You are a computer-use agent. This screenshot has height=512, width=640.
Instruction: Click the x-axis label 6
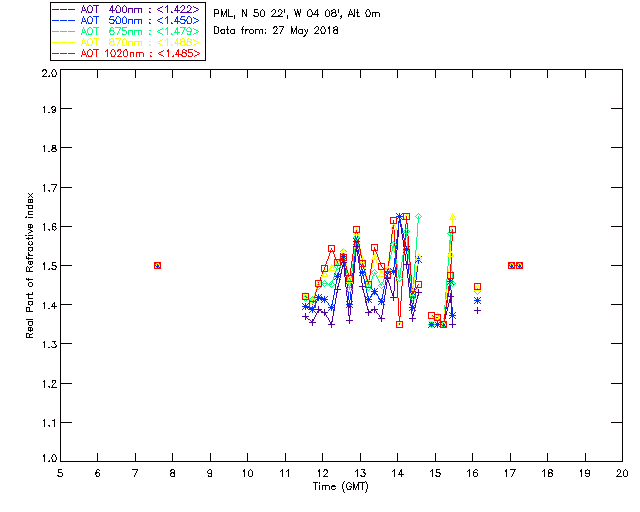pyautogui.click(x=98, y=473)
